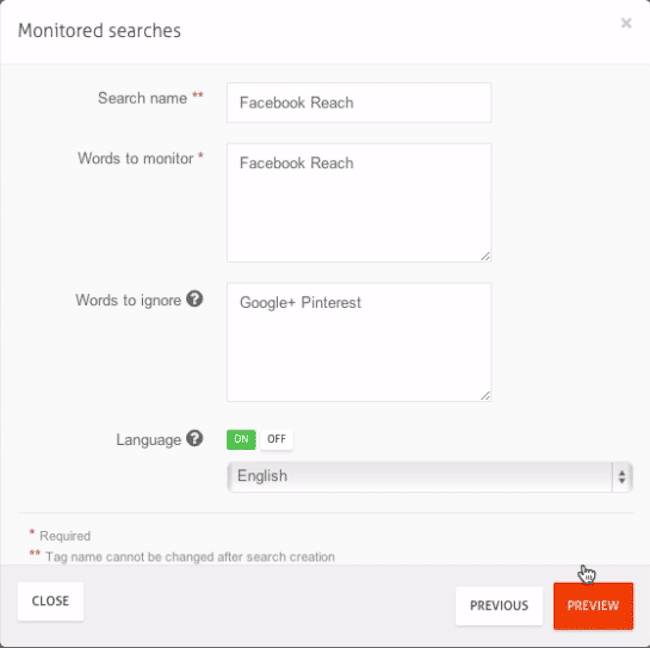
Task: Switch language filter OFF
Action: pyautogui.click(x=276, y=439)
